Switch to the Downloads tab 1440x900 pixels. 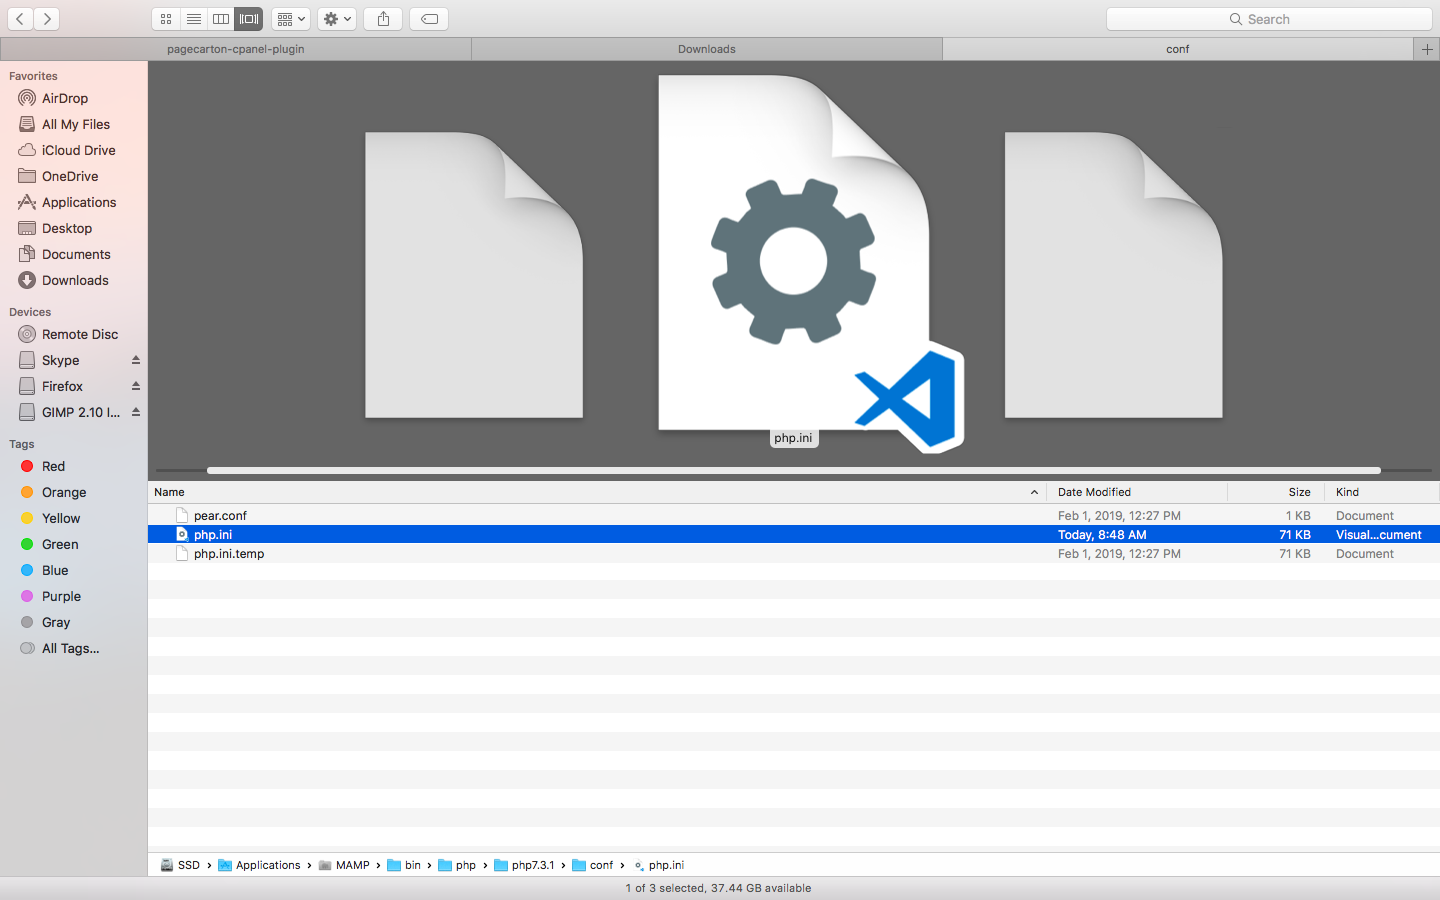[707, 49]
